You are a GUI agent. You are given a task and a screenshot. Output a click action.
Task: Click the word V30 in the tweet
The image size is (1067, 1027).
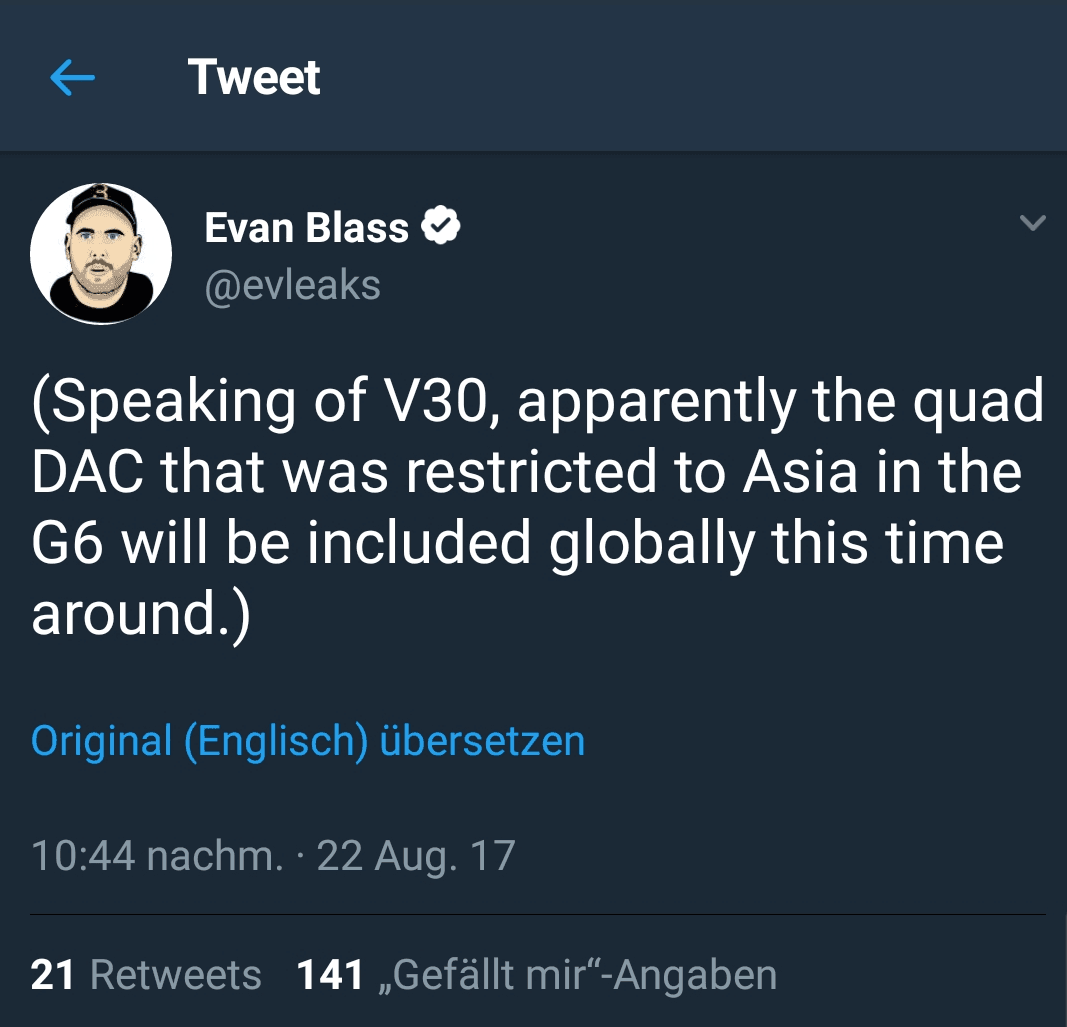click(442, 402)
